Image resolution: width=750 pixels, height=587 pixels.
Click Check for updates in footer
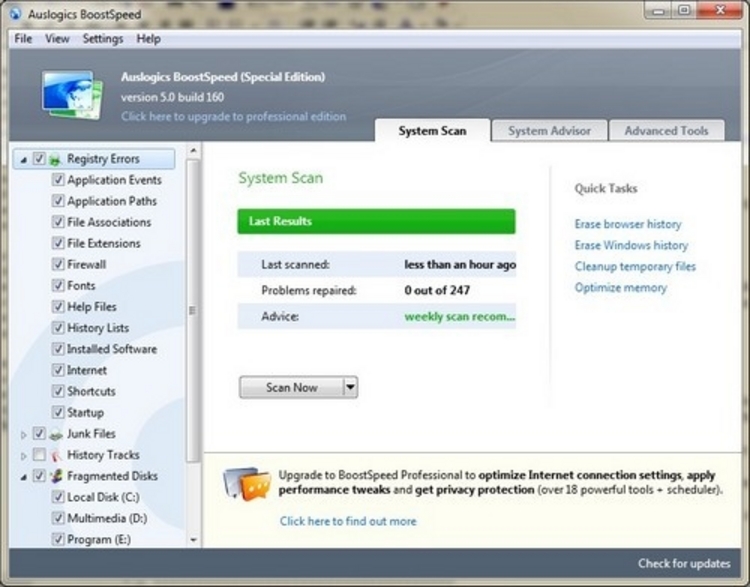pyautogui.click(x=684, y=563)
